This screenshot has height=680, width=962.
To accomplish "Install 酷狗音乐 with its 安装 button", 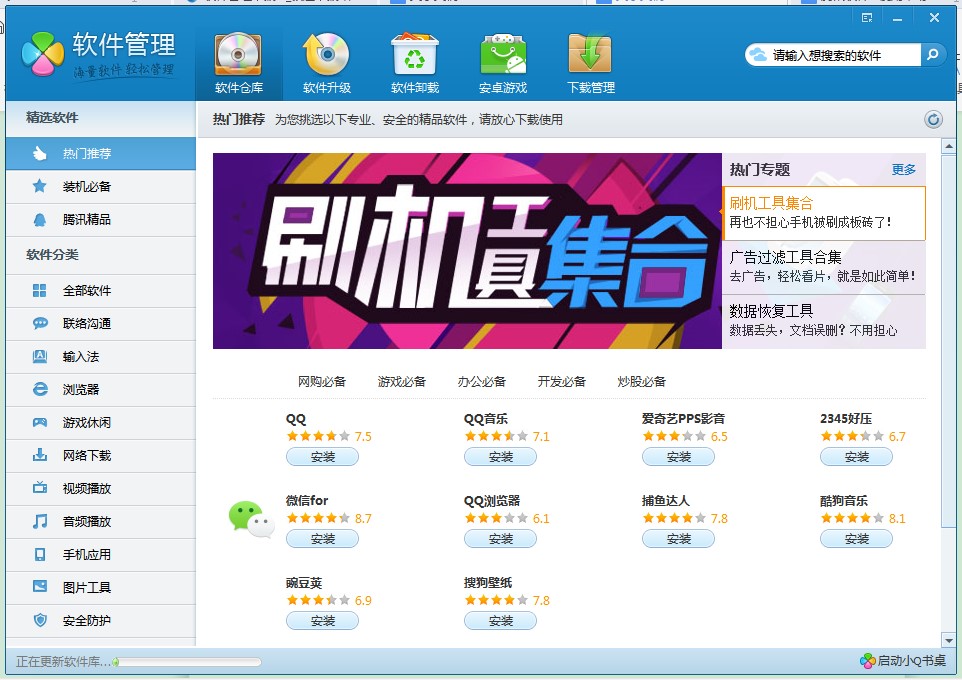I will [x=857, y=539].
